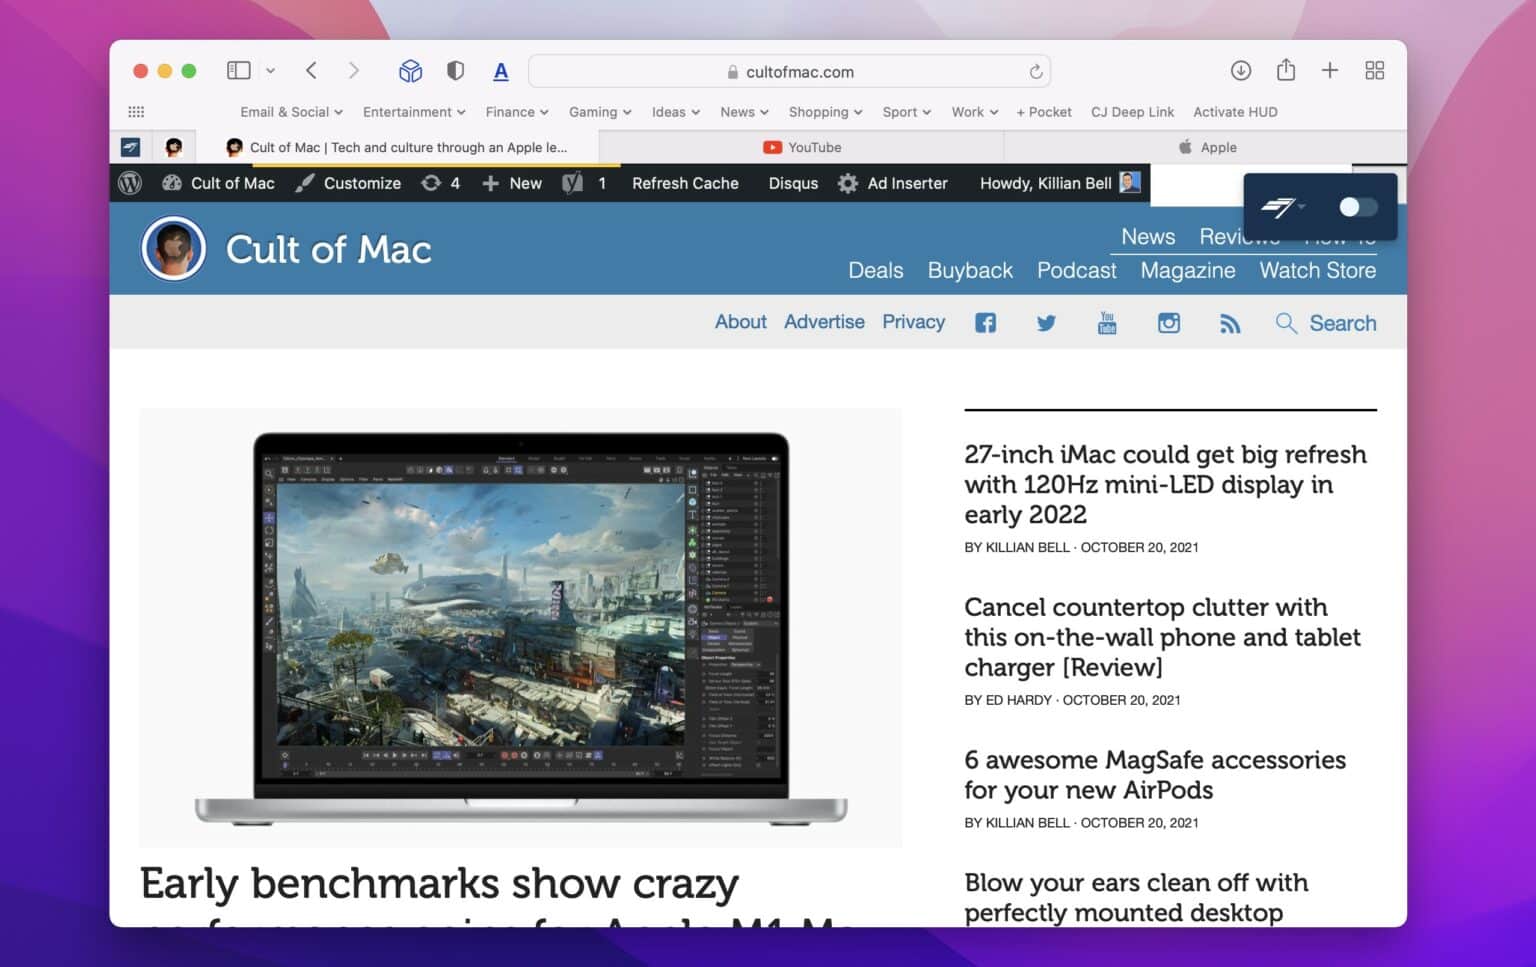Open the Safari downloads icon

tap(1240, 70)
